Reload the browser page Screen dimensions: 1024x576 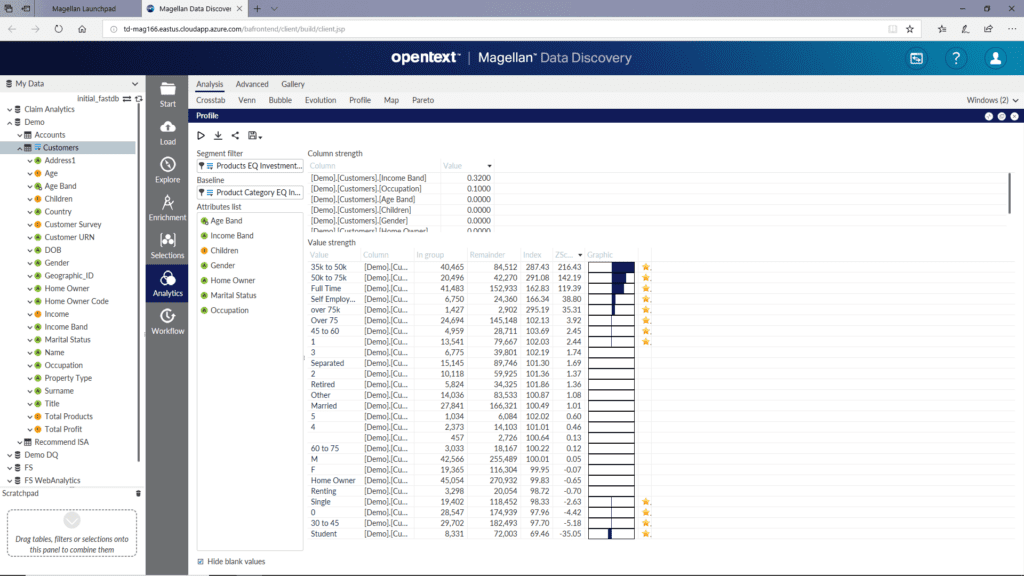(59, 29)
